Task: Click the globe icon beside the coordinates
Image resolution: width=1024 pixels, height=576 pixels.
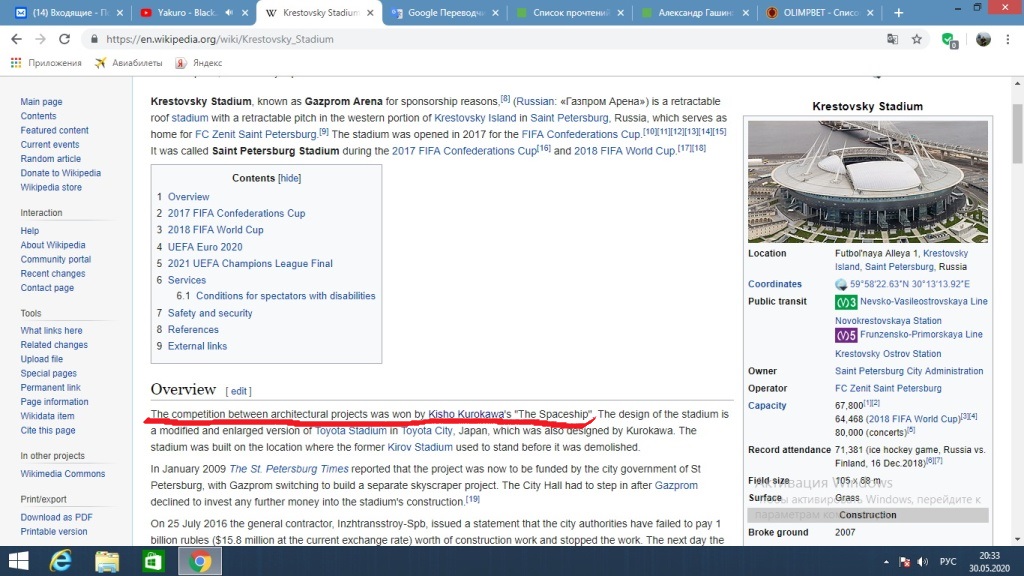Action: (x=841, y=284)
